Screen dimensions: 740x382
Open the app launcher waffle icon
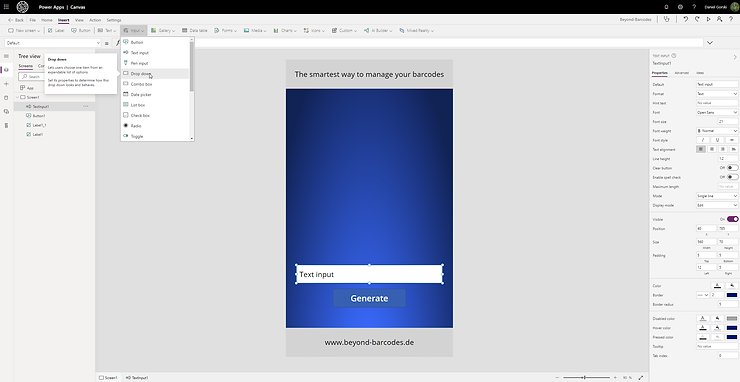pyautogui.click(x=6, y=7)
